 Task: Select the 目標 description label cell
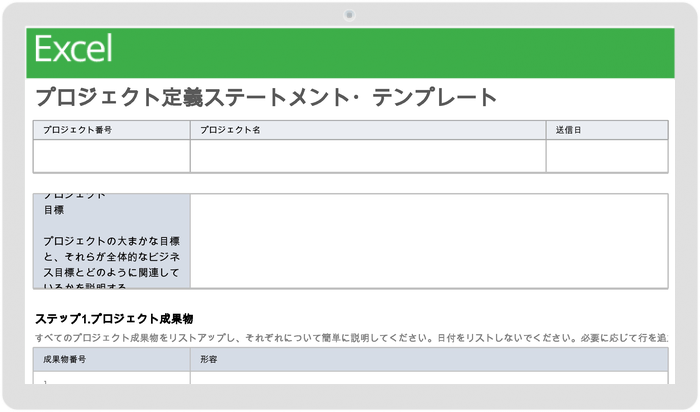[x=112, y=241]
